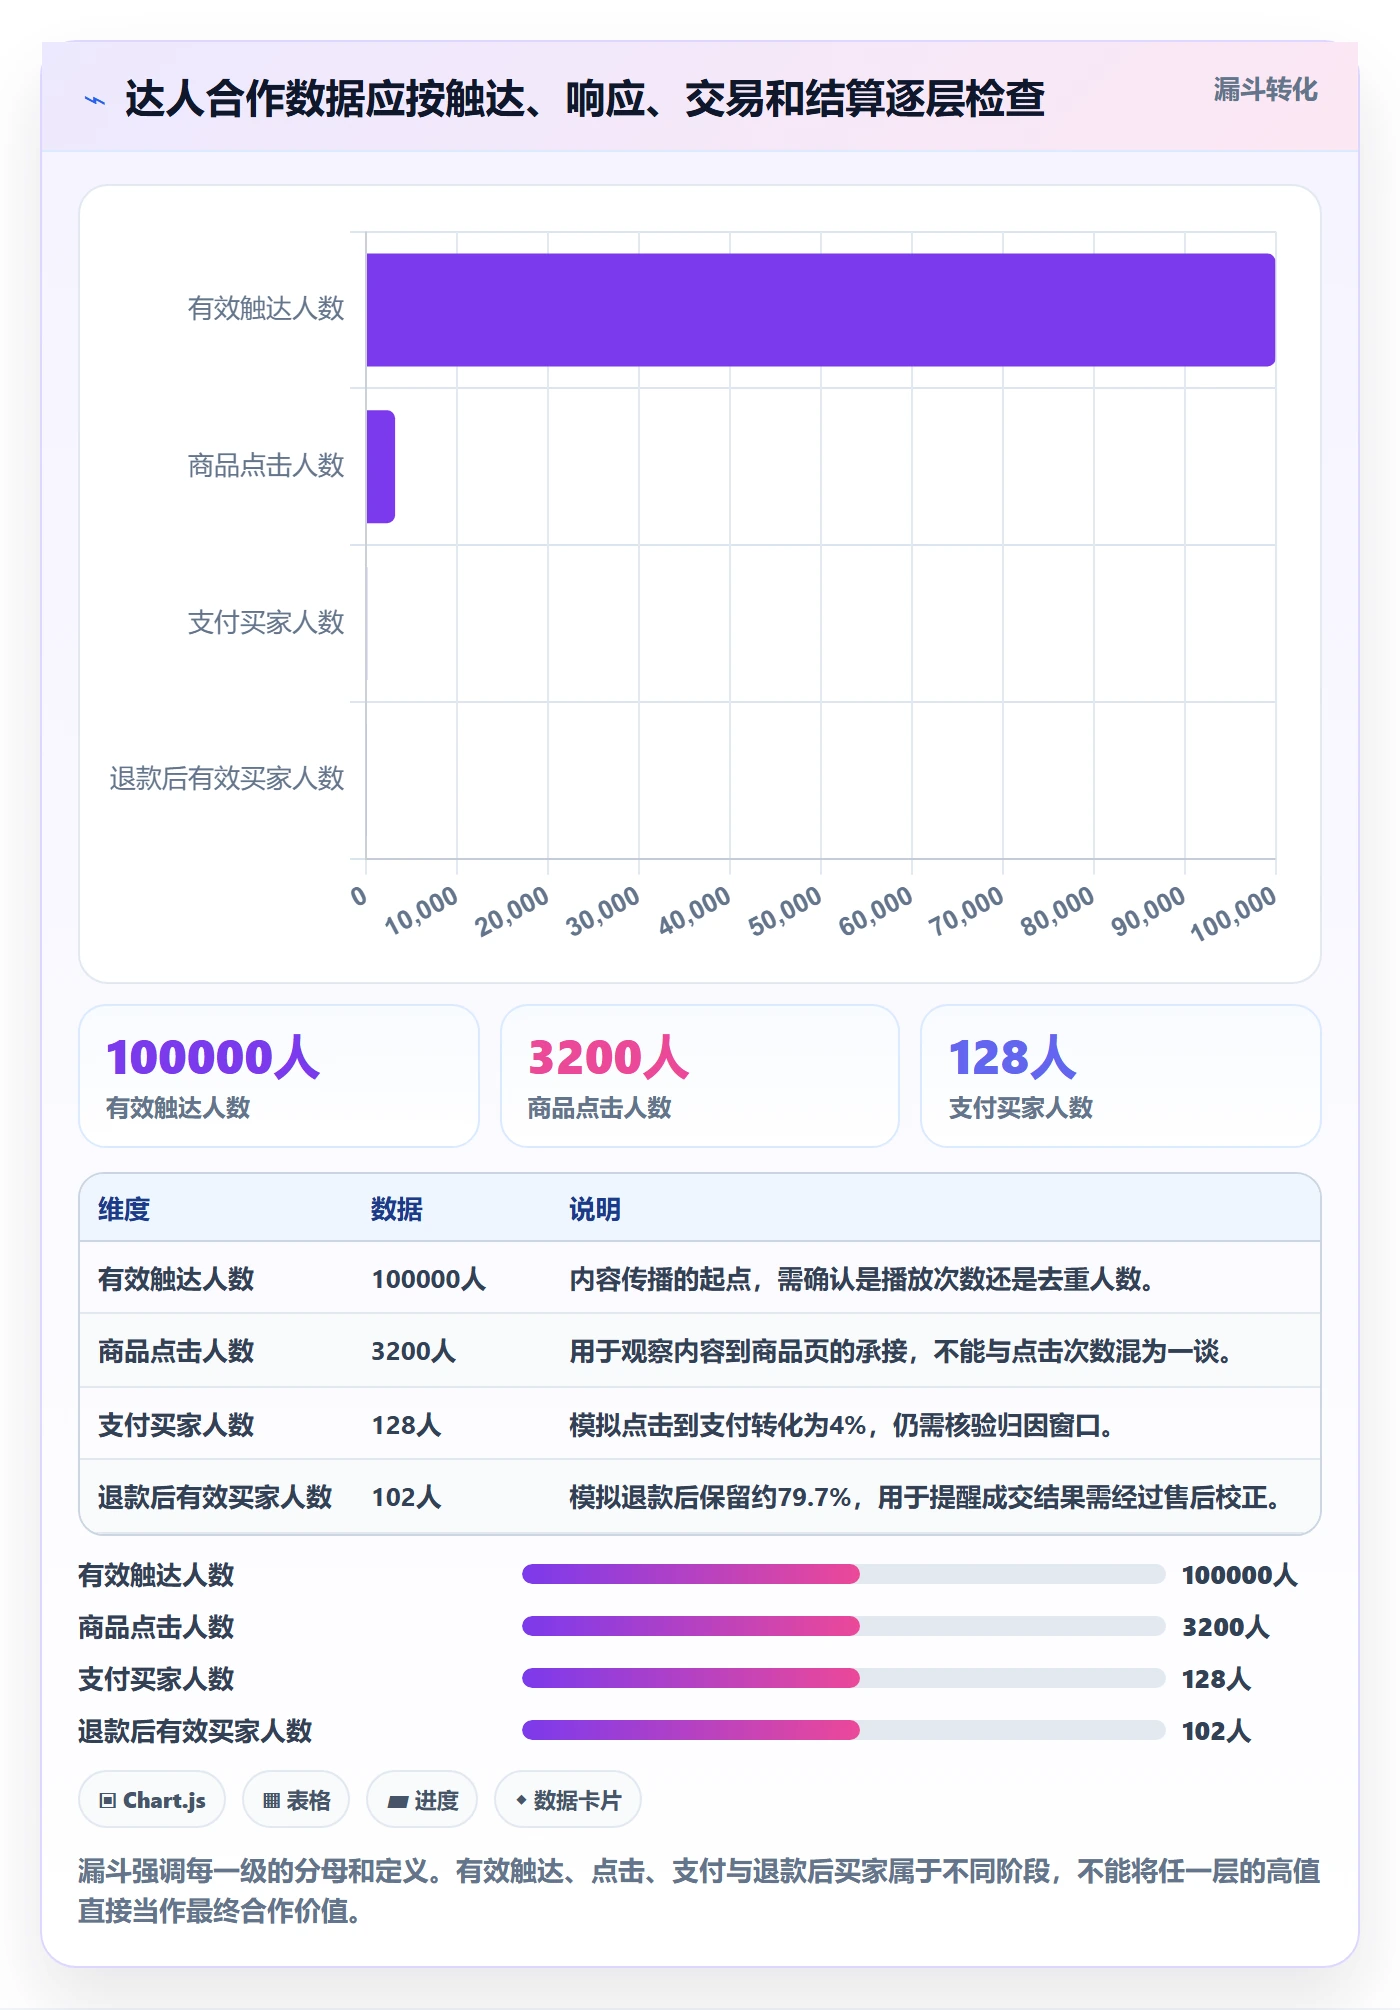Click the 100000人 value beside the first progress bar
Image resolution: width=1400 pixels, height=2010 pixels.
pyautogui.click(x=1239, y=1575)
